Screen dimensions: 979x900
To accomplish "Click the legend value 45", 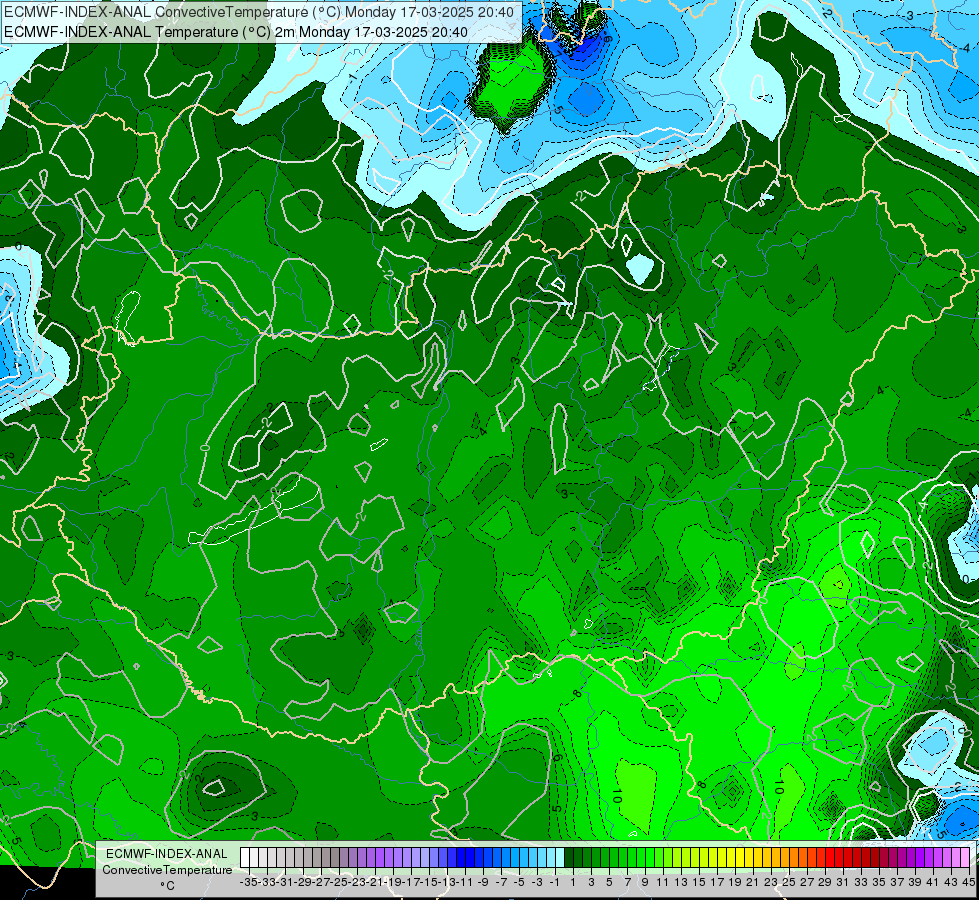I will [x=968, y=882].
